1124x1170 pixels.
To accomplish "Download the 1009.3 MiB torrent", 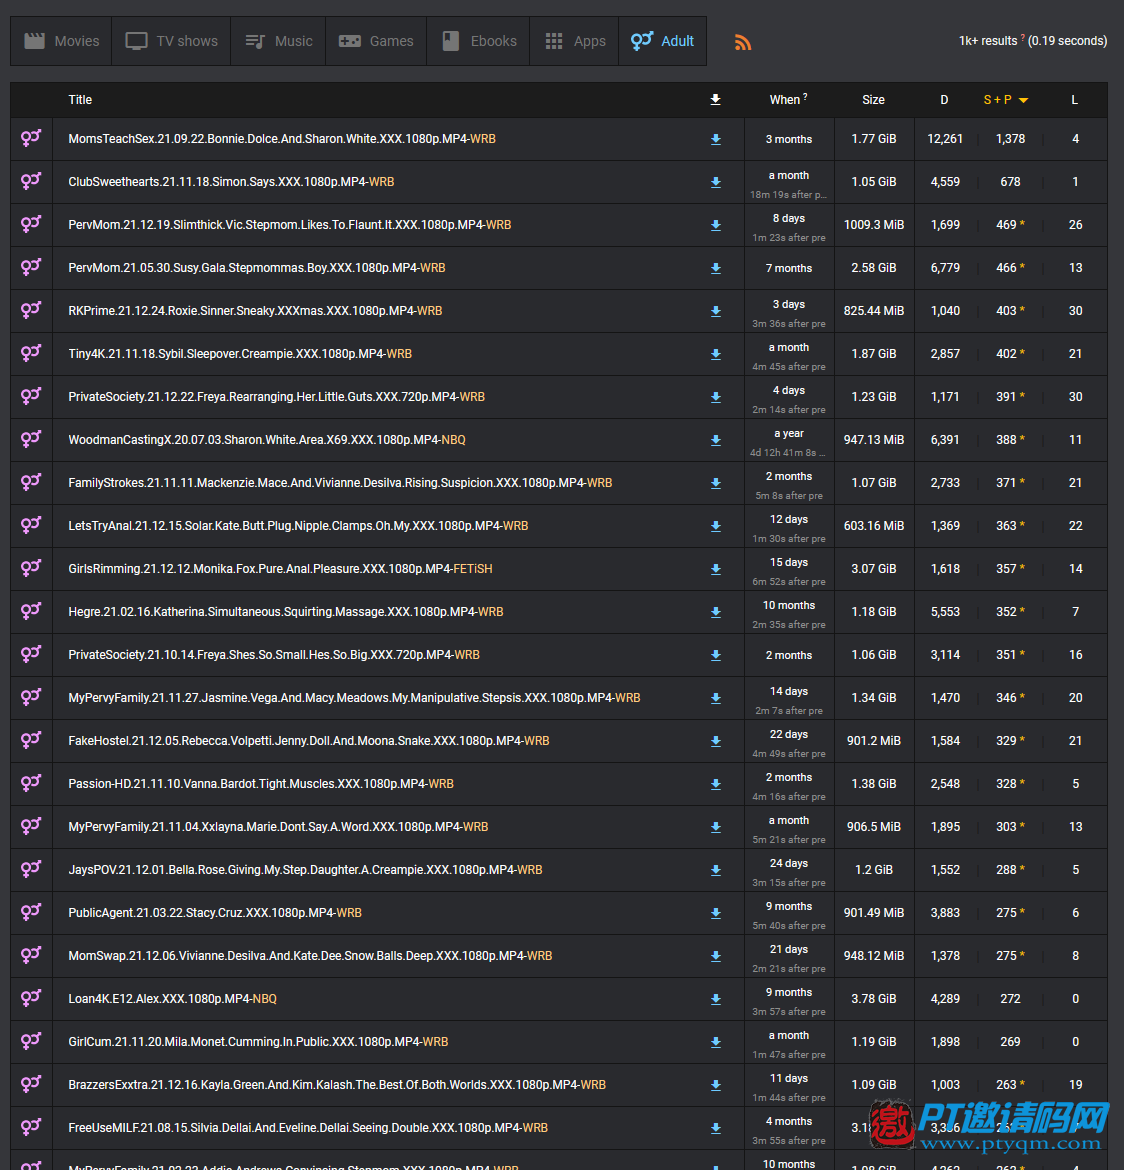I will click(x=716, y=225).
